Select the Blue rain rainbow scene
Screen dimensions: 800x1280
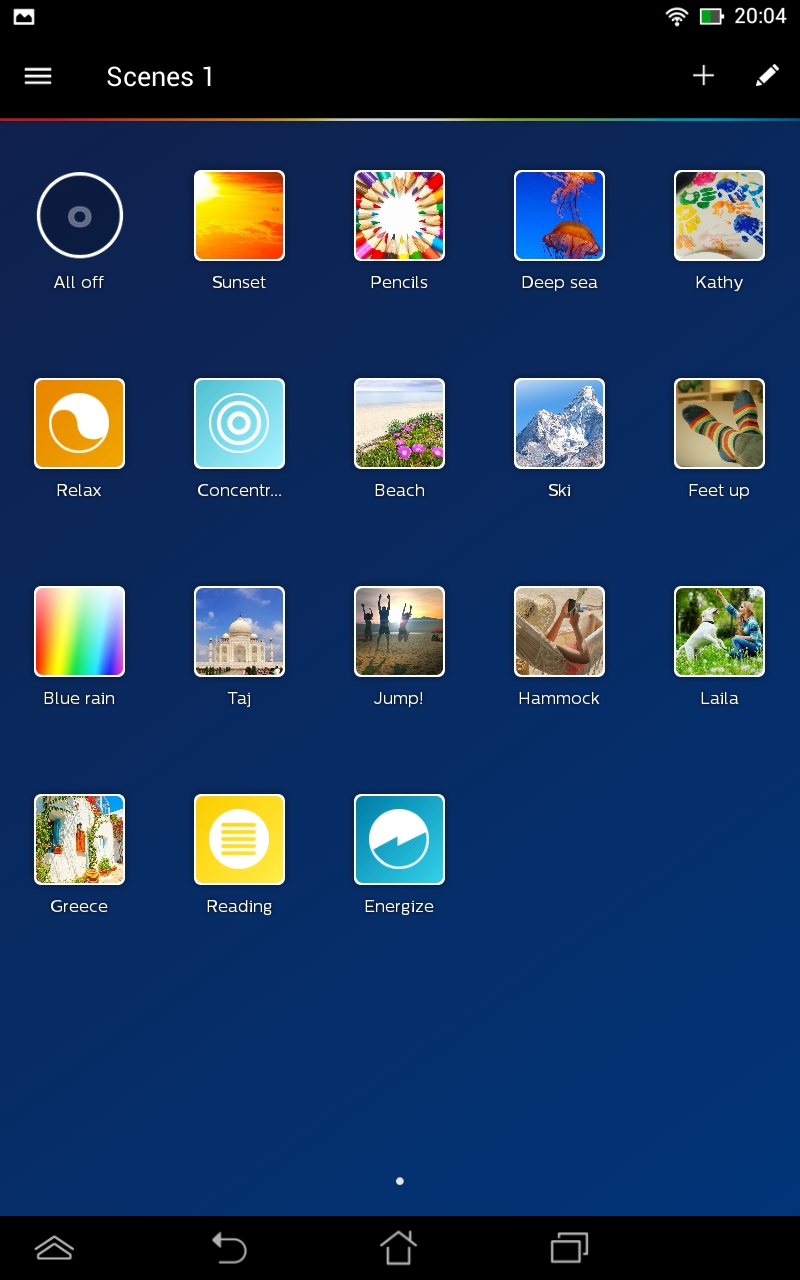pyautogui.click(x=80, y=631)
